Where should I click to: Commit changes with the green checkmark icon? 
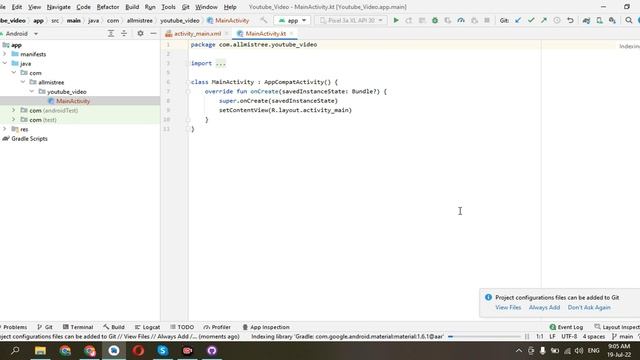pos(531,20)
